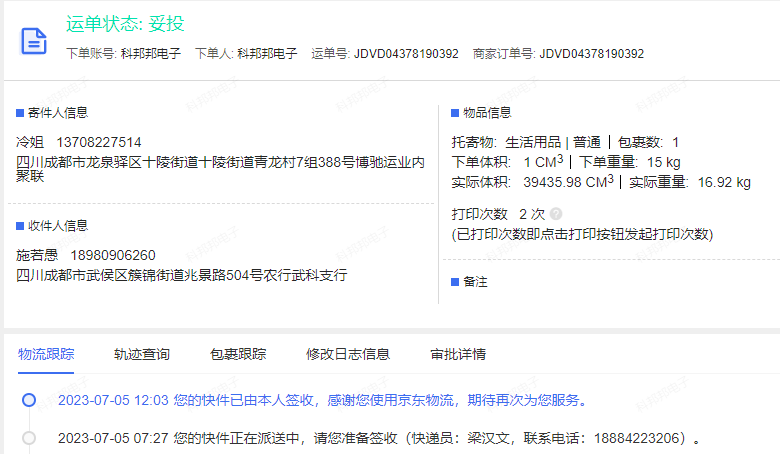Click the help icon next to 打印次数
Screen dimensions: 780x454
556,214
